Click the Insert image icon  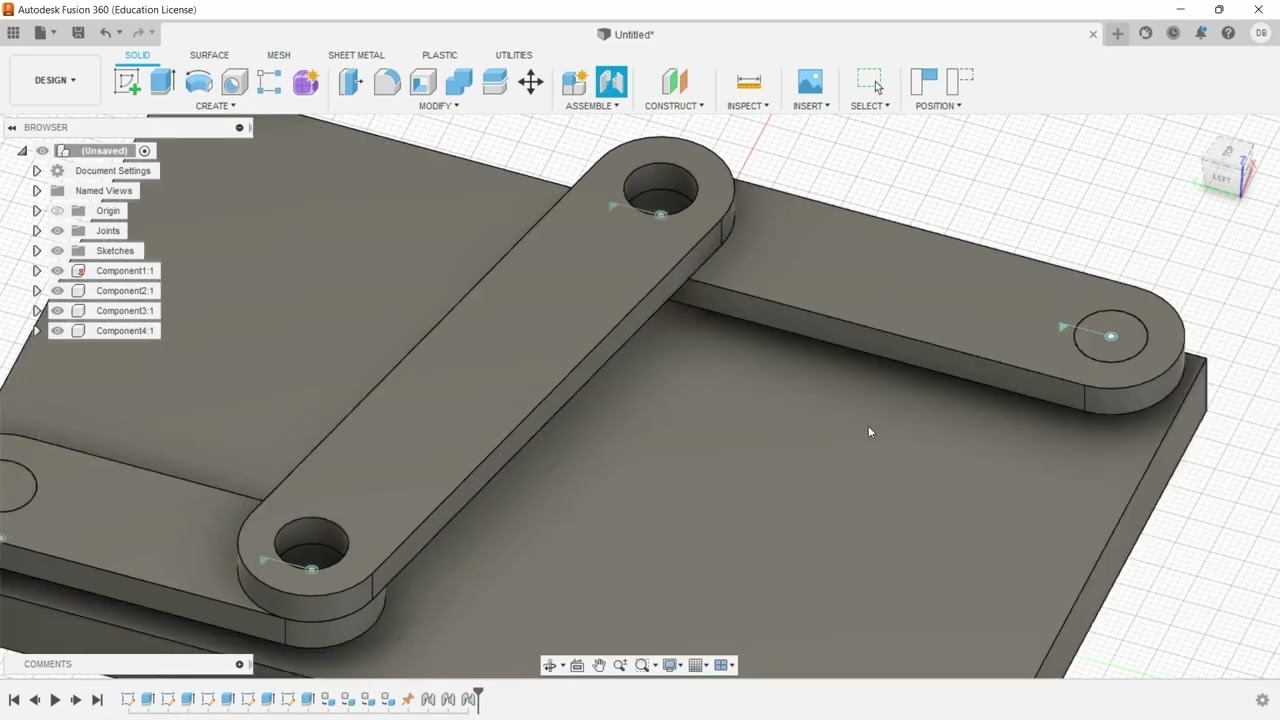tap(810, 82)
